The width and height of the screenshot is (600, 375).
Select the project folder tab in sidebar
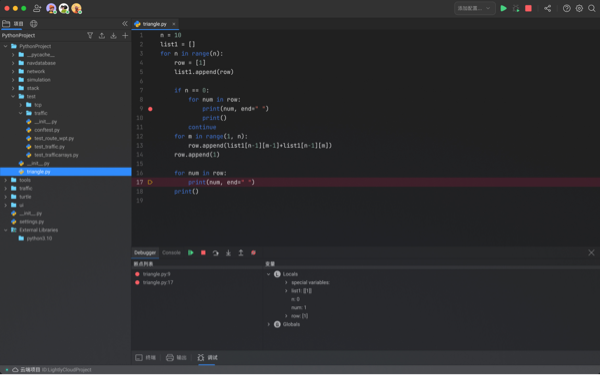(12, 24)
